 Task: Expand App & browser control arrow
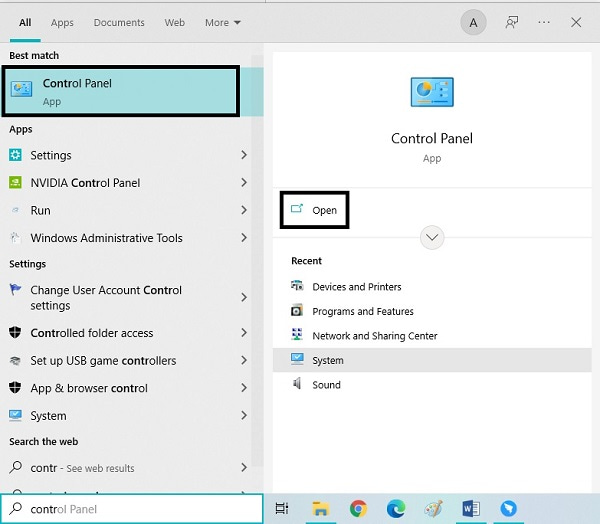click(244, 388)
